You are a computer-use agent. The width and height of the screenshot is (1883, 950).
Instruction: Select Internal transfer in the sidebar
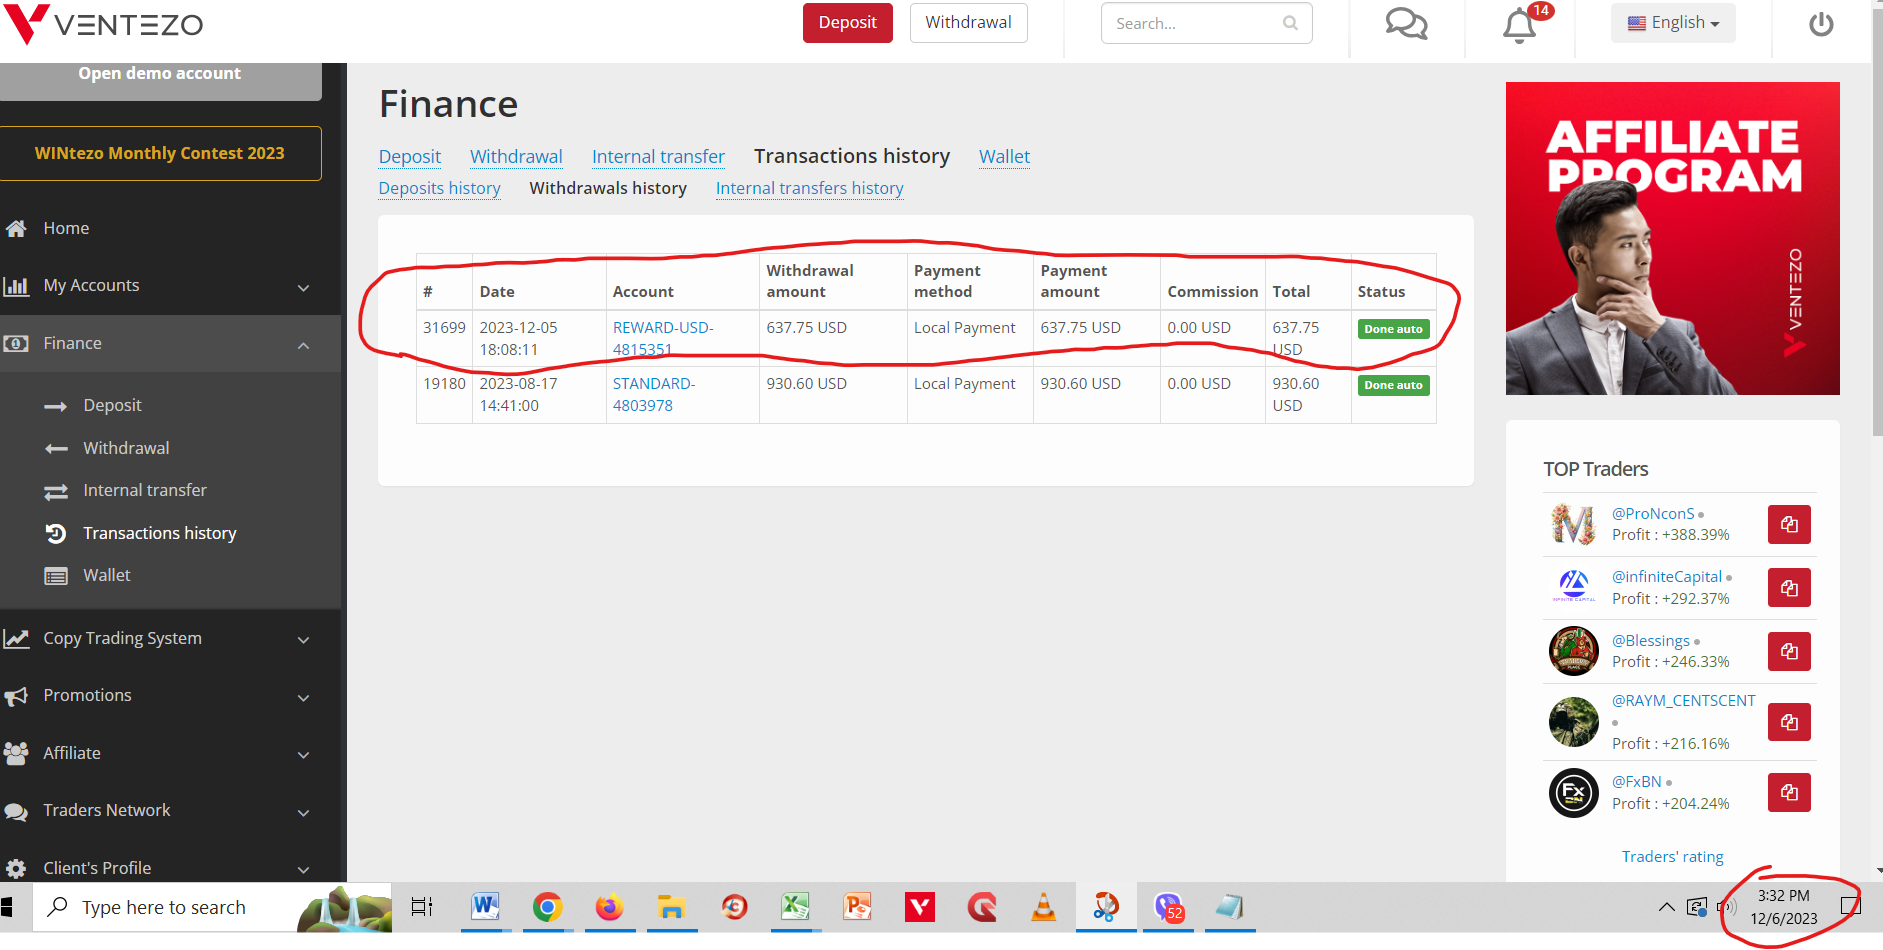coord(145,490)
